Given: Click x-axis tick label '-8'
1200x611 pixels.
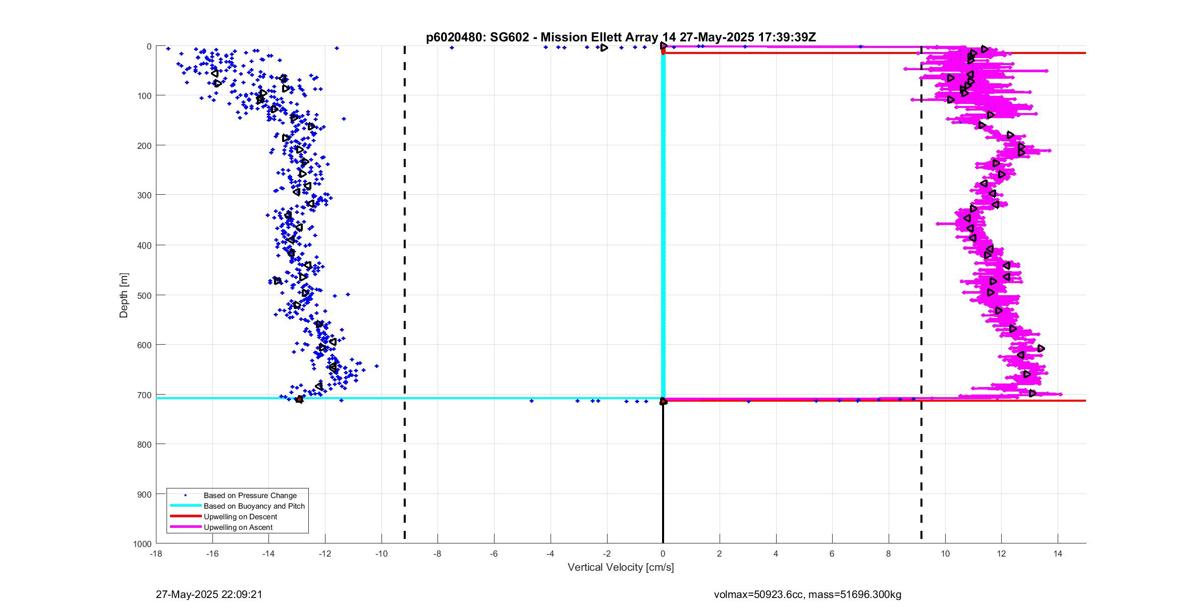Looking at the screenshot, I should pyautogui.click(x=438, y=553).
